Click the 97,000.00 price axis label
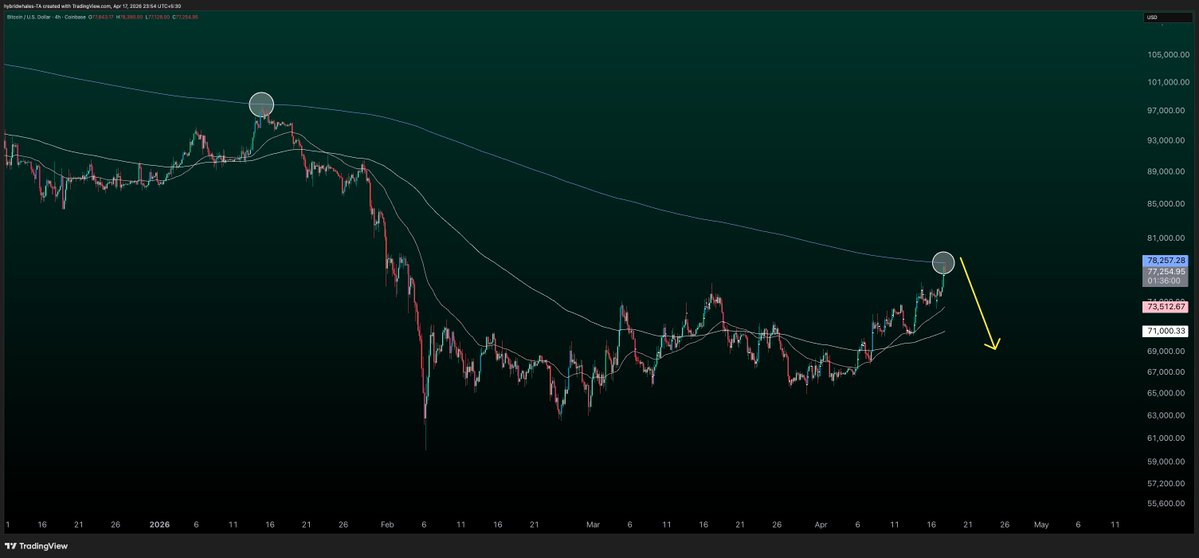The height and width of the screenshot is (558, 1199). [x=1166, y=111]
